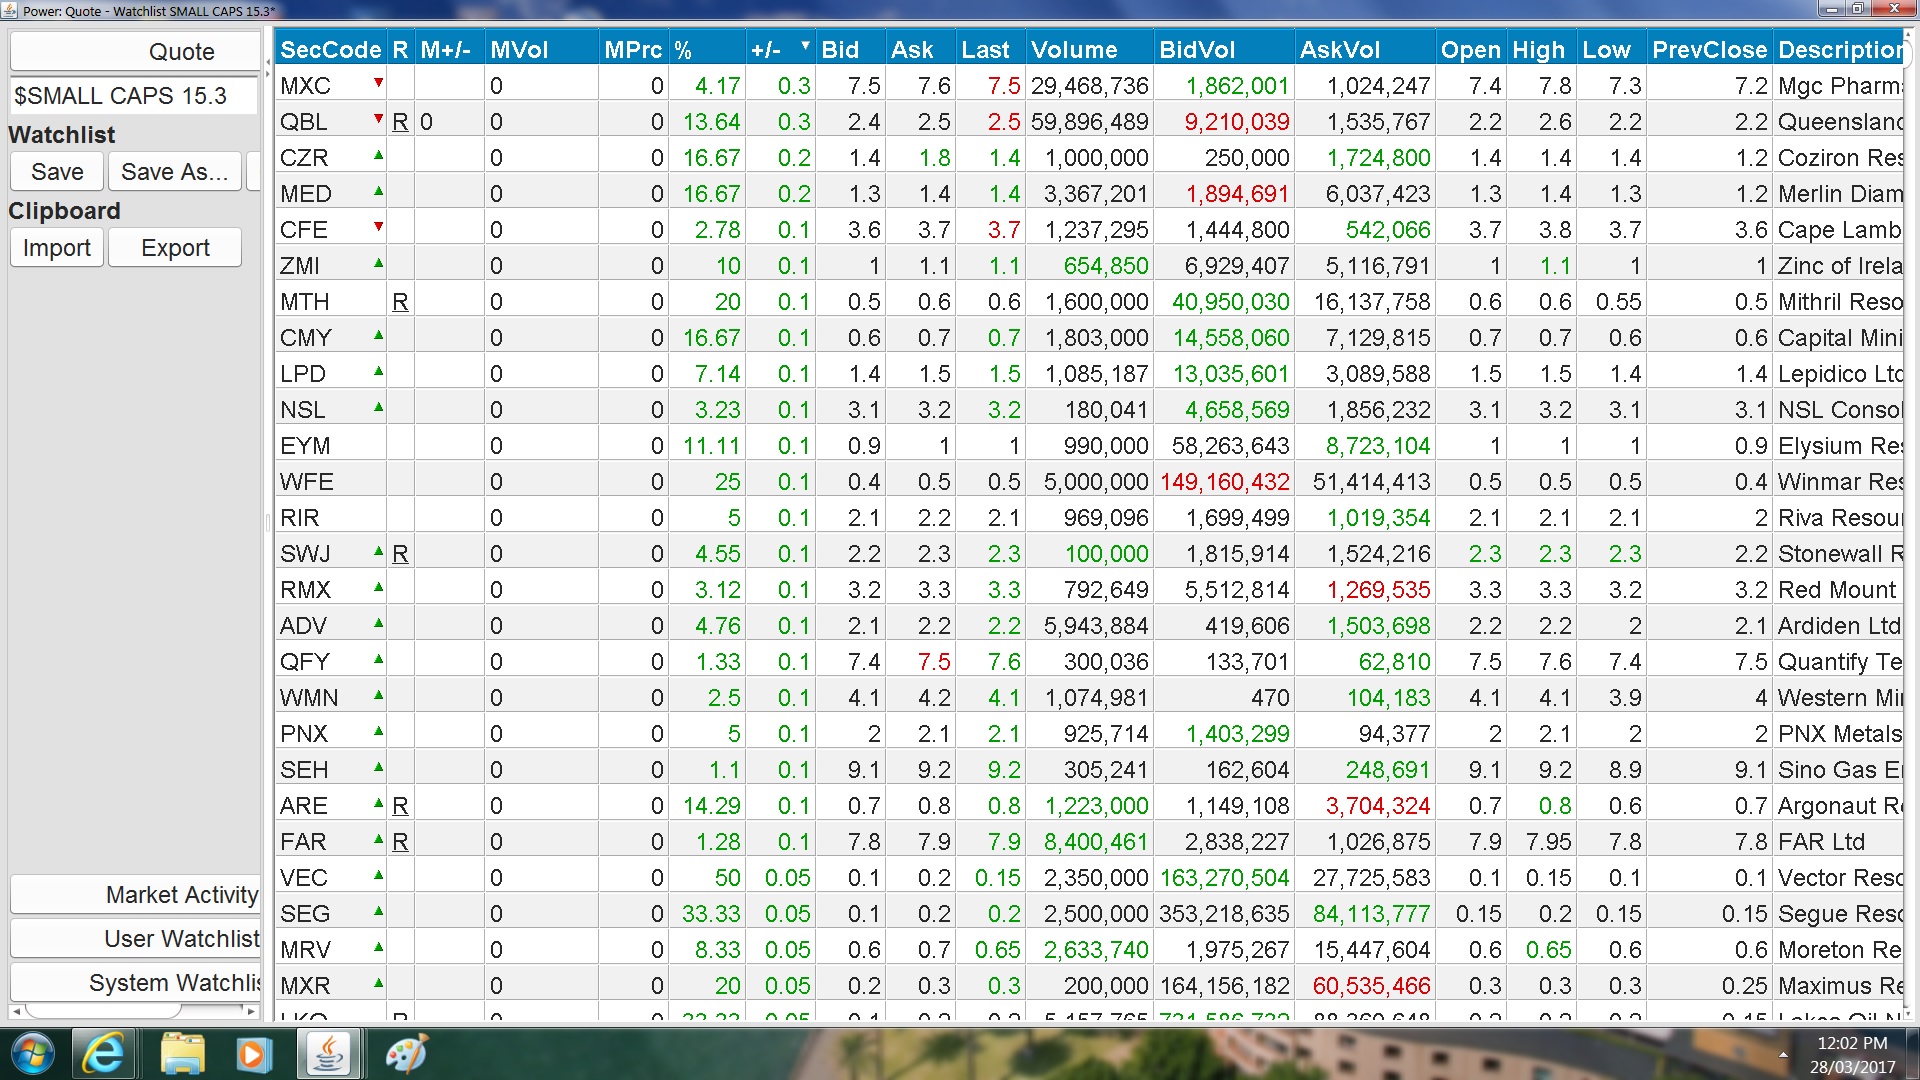Click green up arrow indicator for WMN

pos(378,695)
